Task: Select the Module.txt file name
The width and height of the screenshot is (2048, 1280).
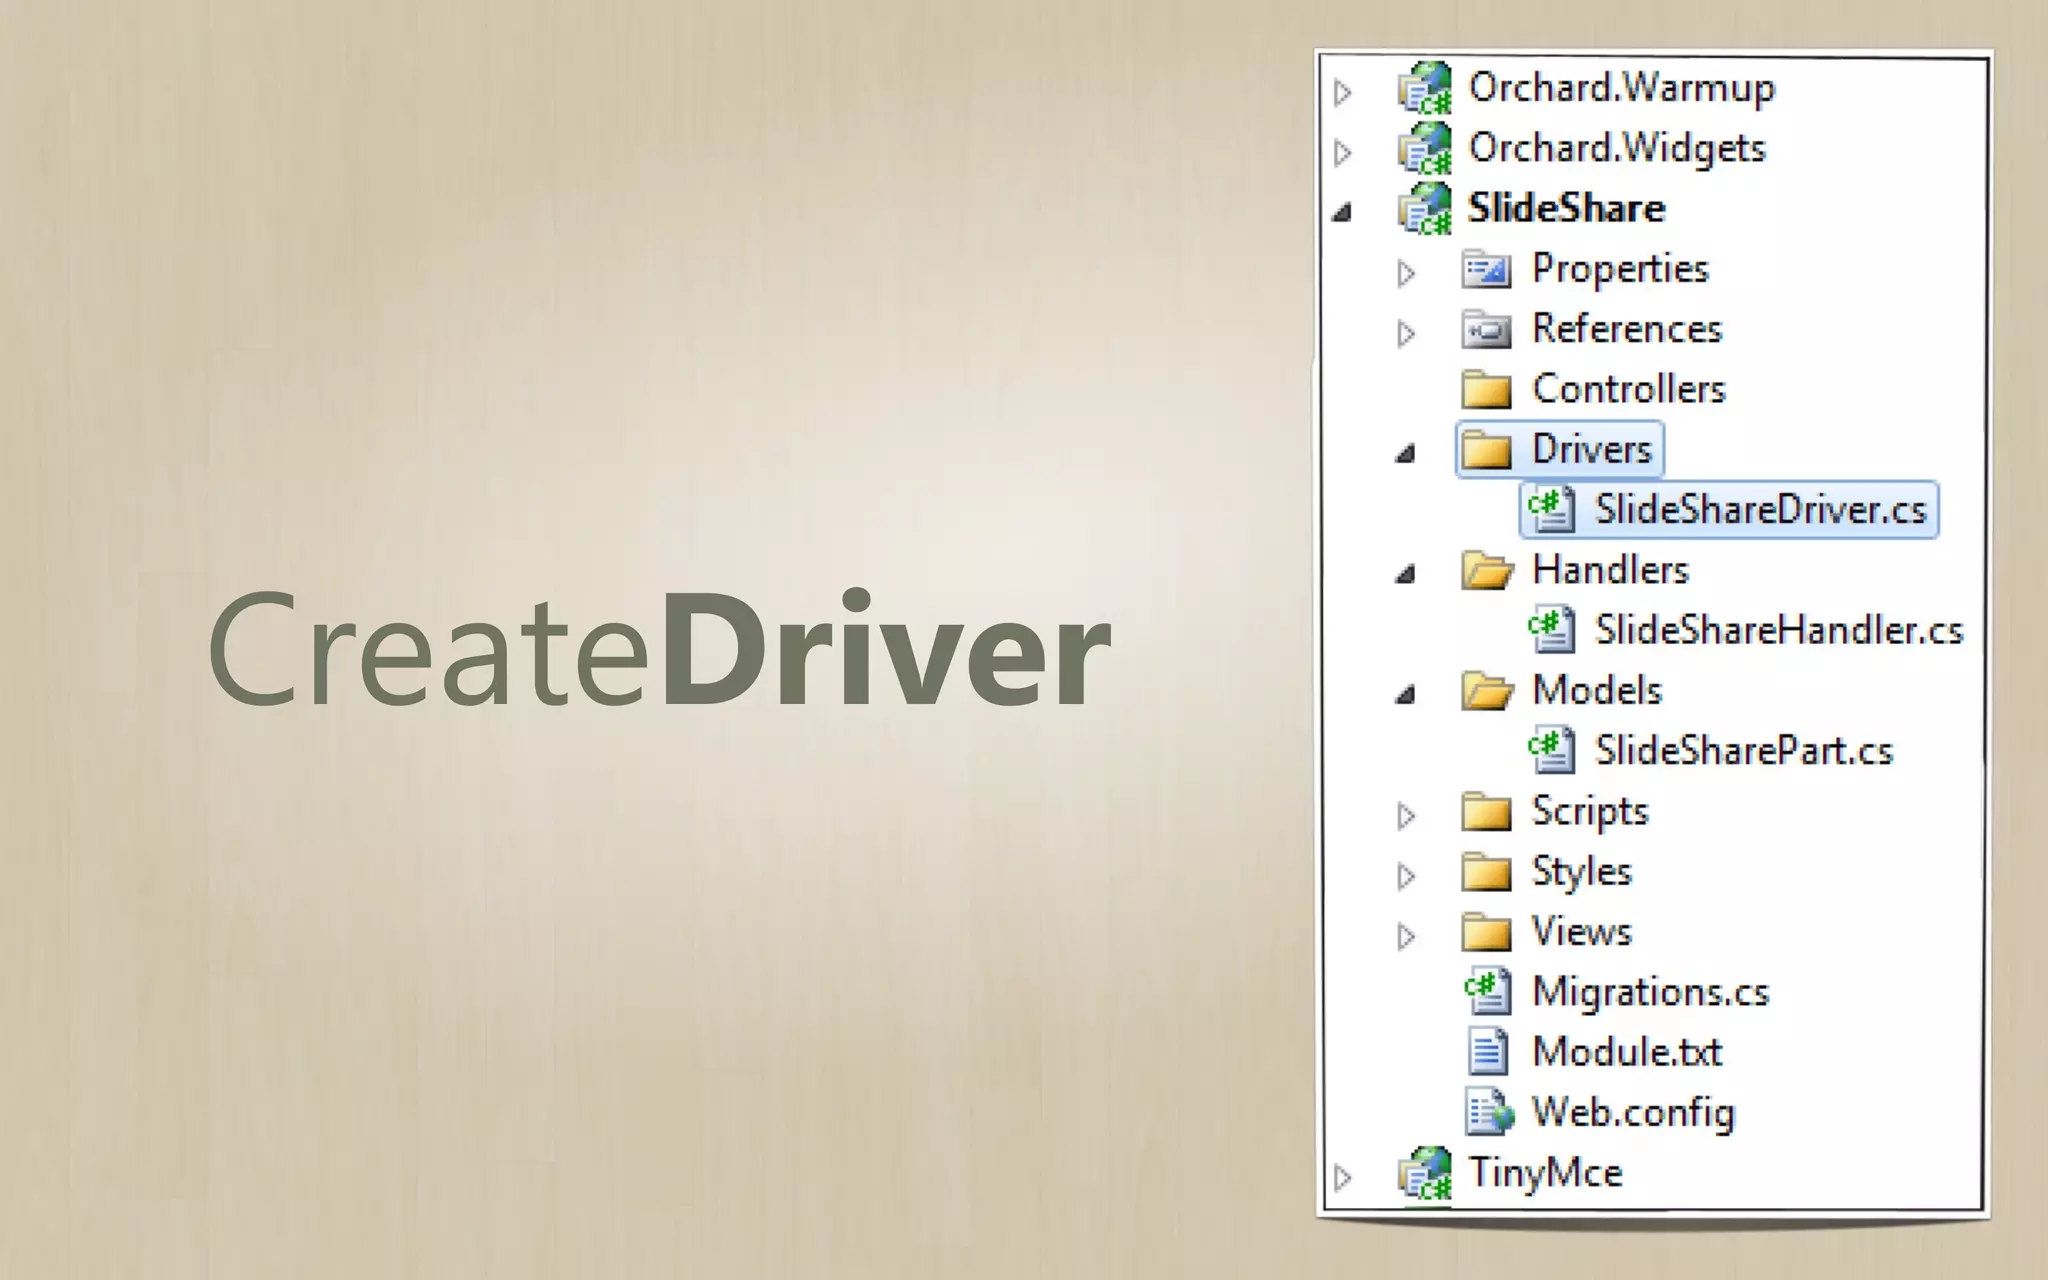Action: pyautogui.click(x=1627, y=1052)
